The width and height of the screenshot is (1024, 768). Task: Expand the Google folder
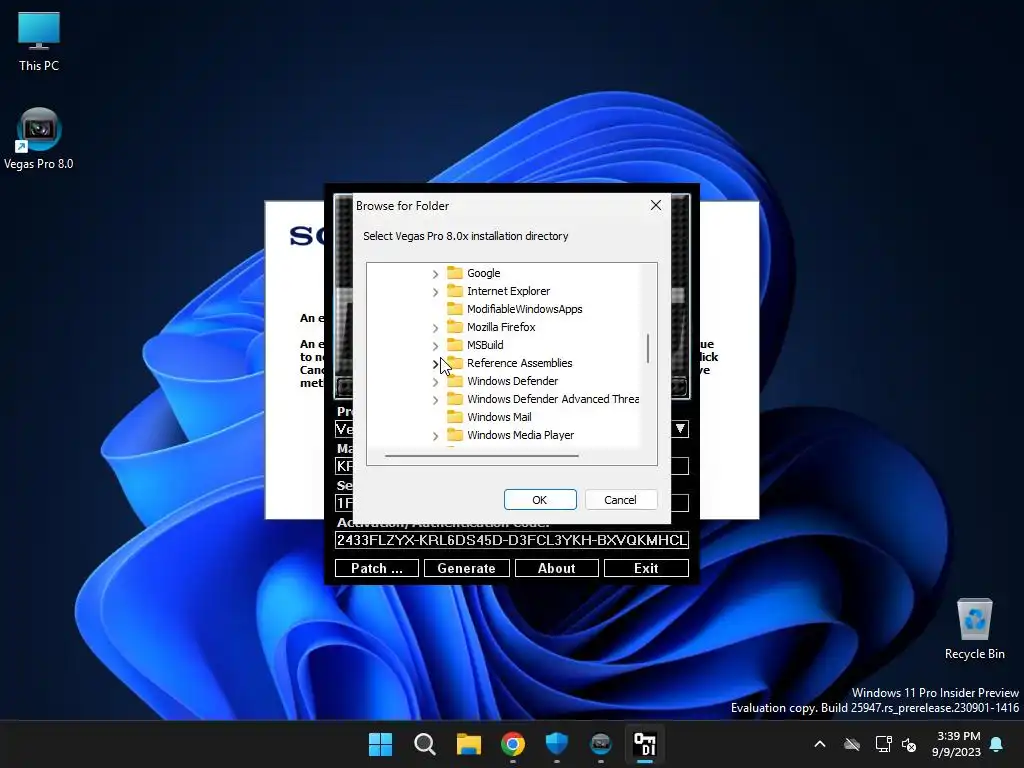coord(436,274)
